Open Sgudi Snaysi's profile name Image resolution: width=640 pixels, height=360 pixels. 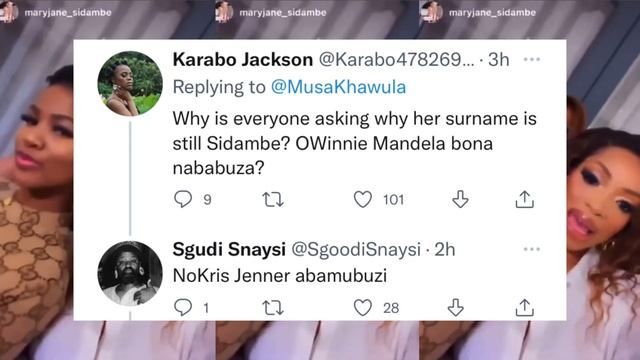point(229,249)
